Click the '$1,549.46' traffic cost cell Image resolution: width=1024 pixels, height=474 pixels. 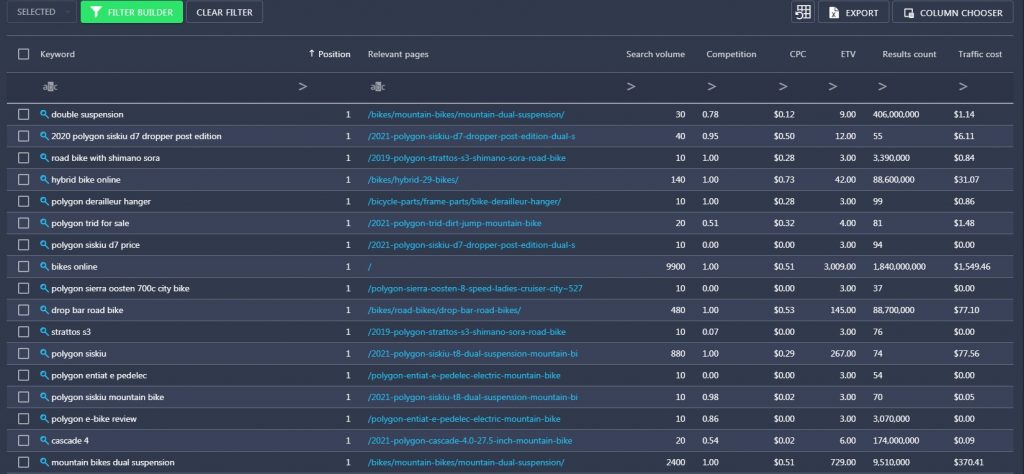click(x=972, y=266)
